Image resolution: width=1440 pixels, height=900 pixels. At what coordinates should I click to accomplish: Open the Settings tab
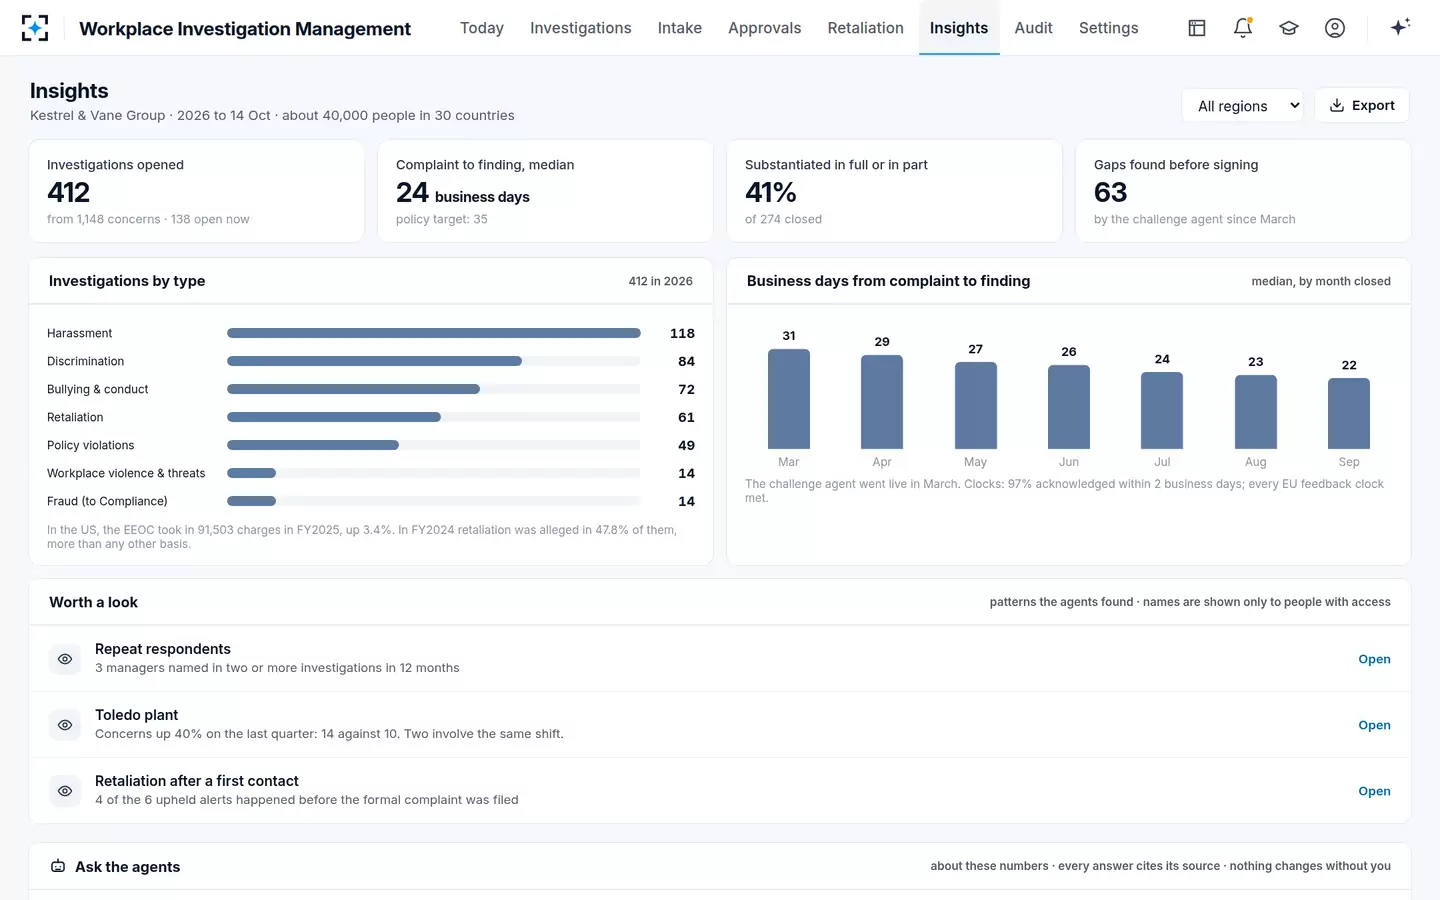pyautogui.click(x=1109, y=28)
